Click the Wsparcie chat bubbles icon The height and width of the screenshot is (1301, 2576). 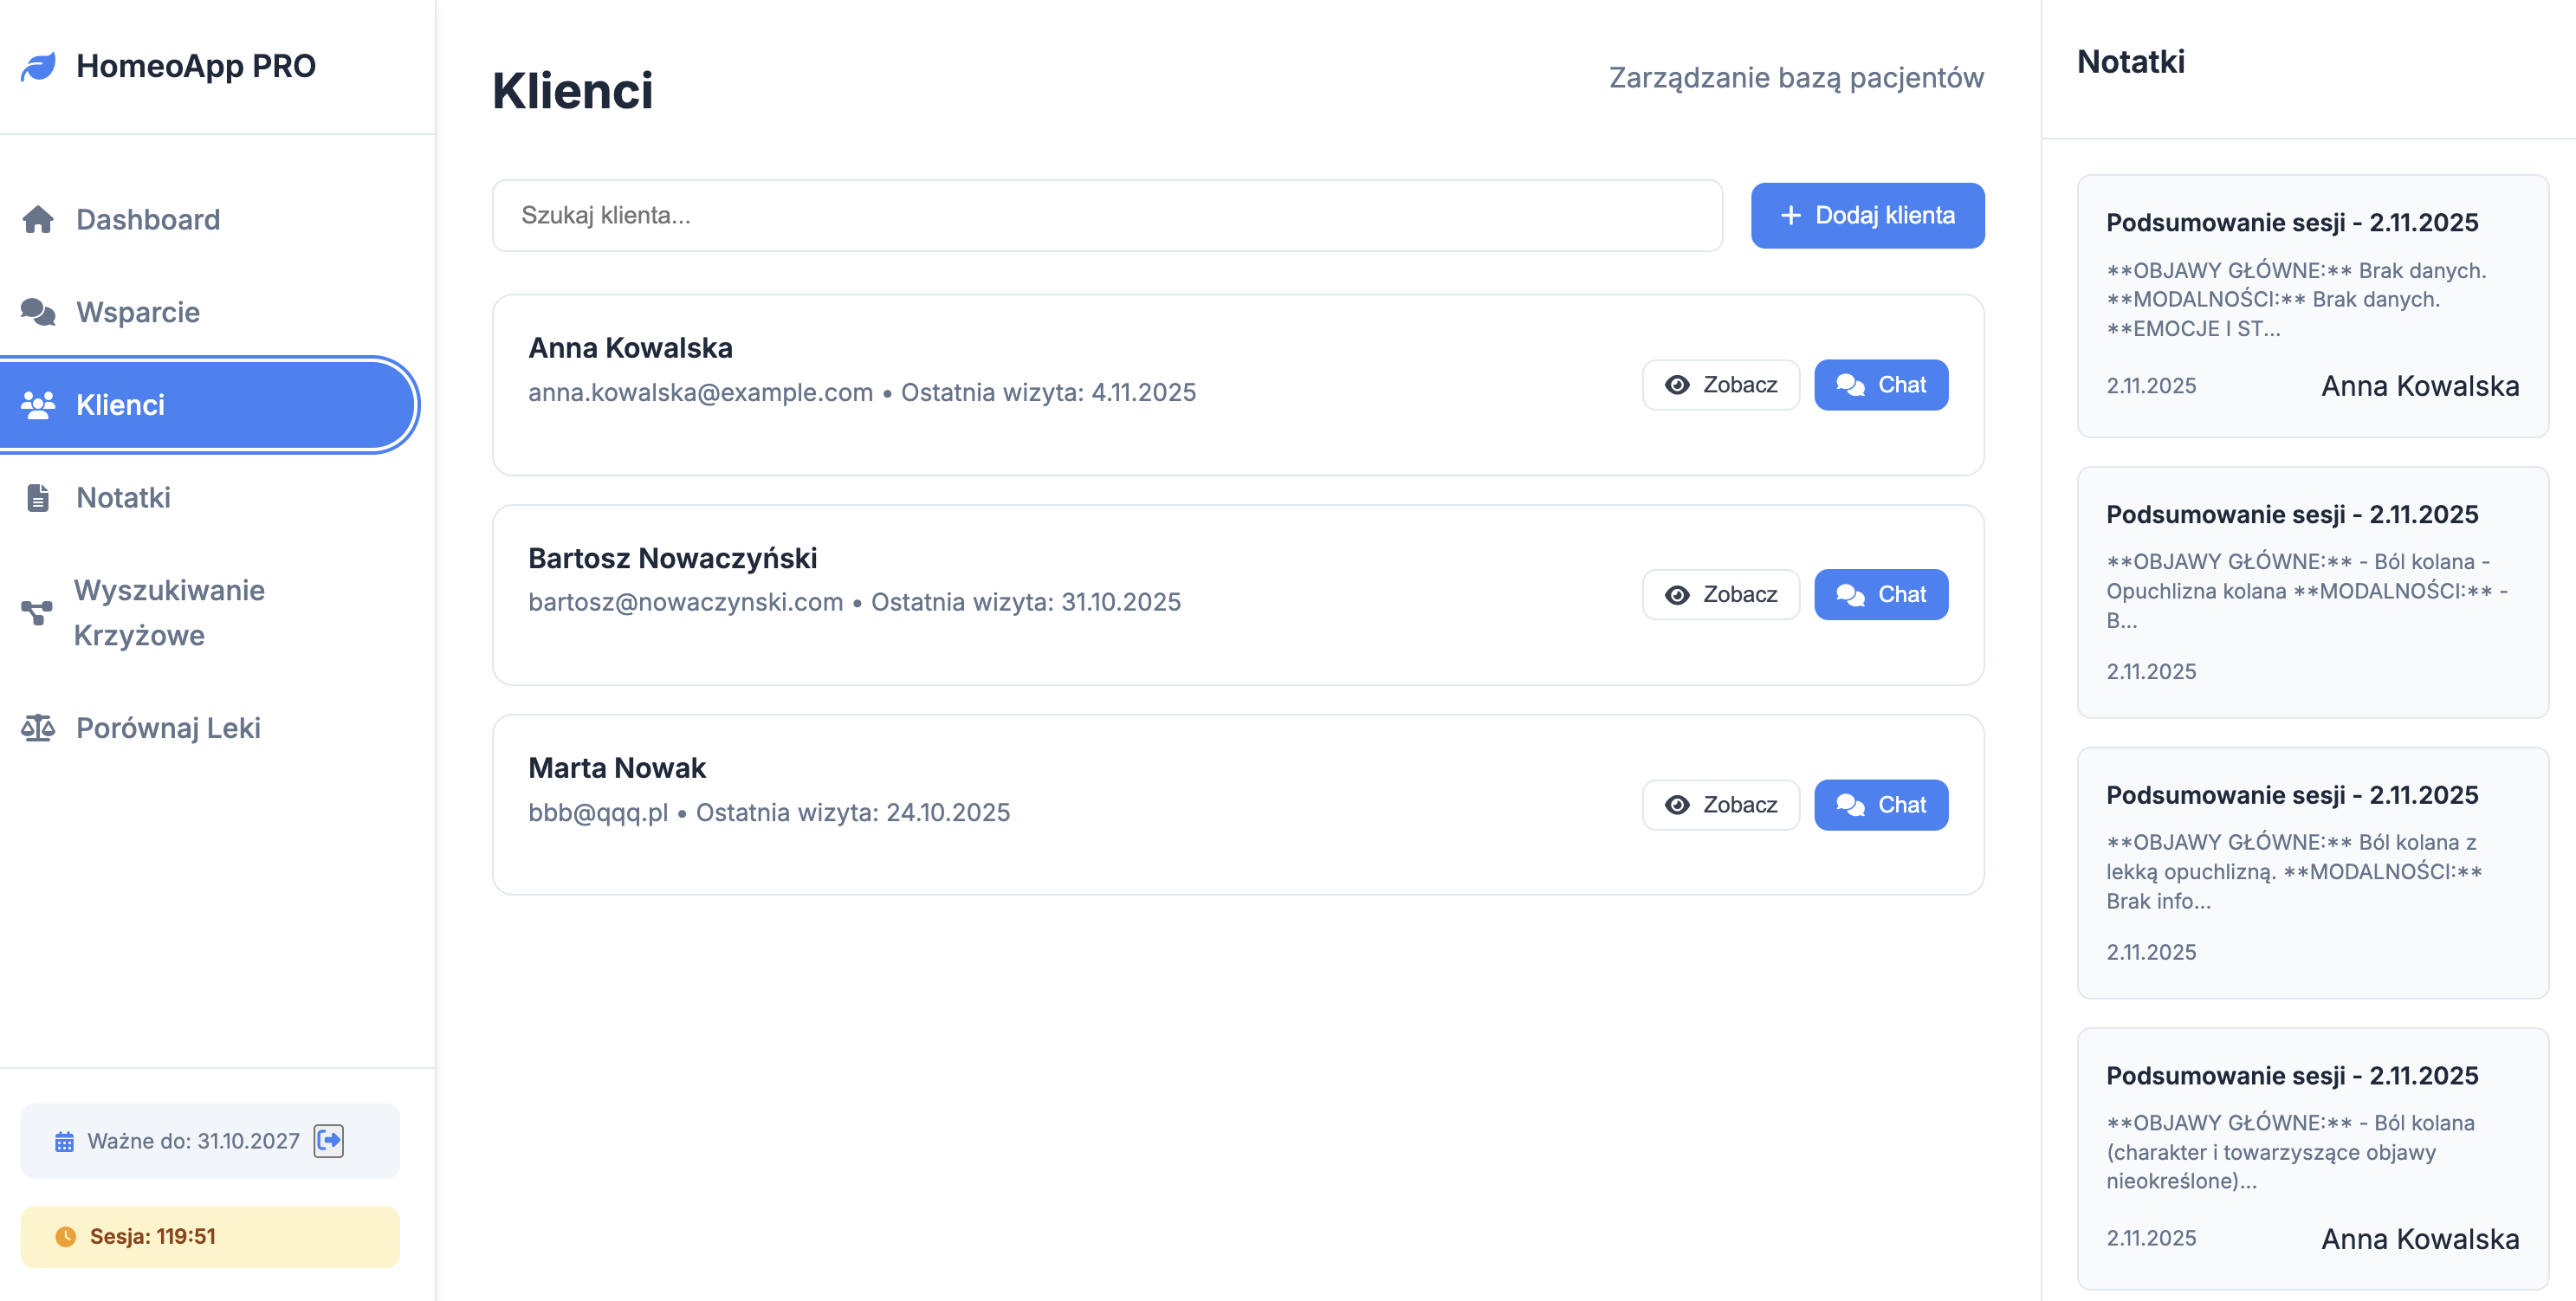[38, 312]
